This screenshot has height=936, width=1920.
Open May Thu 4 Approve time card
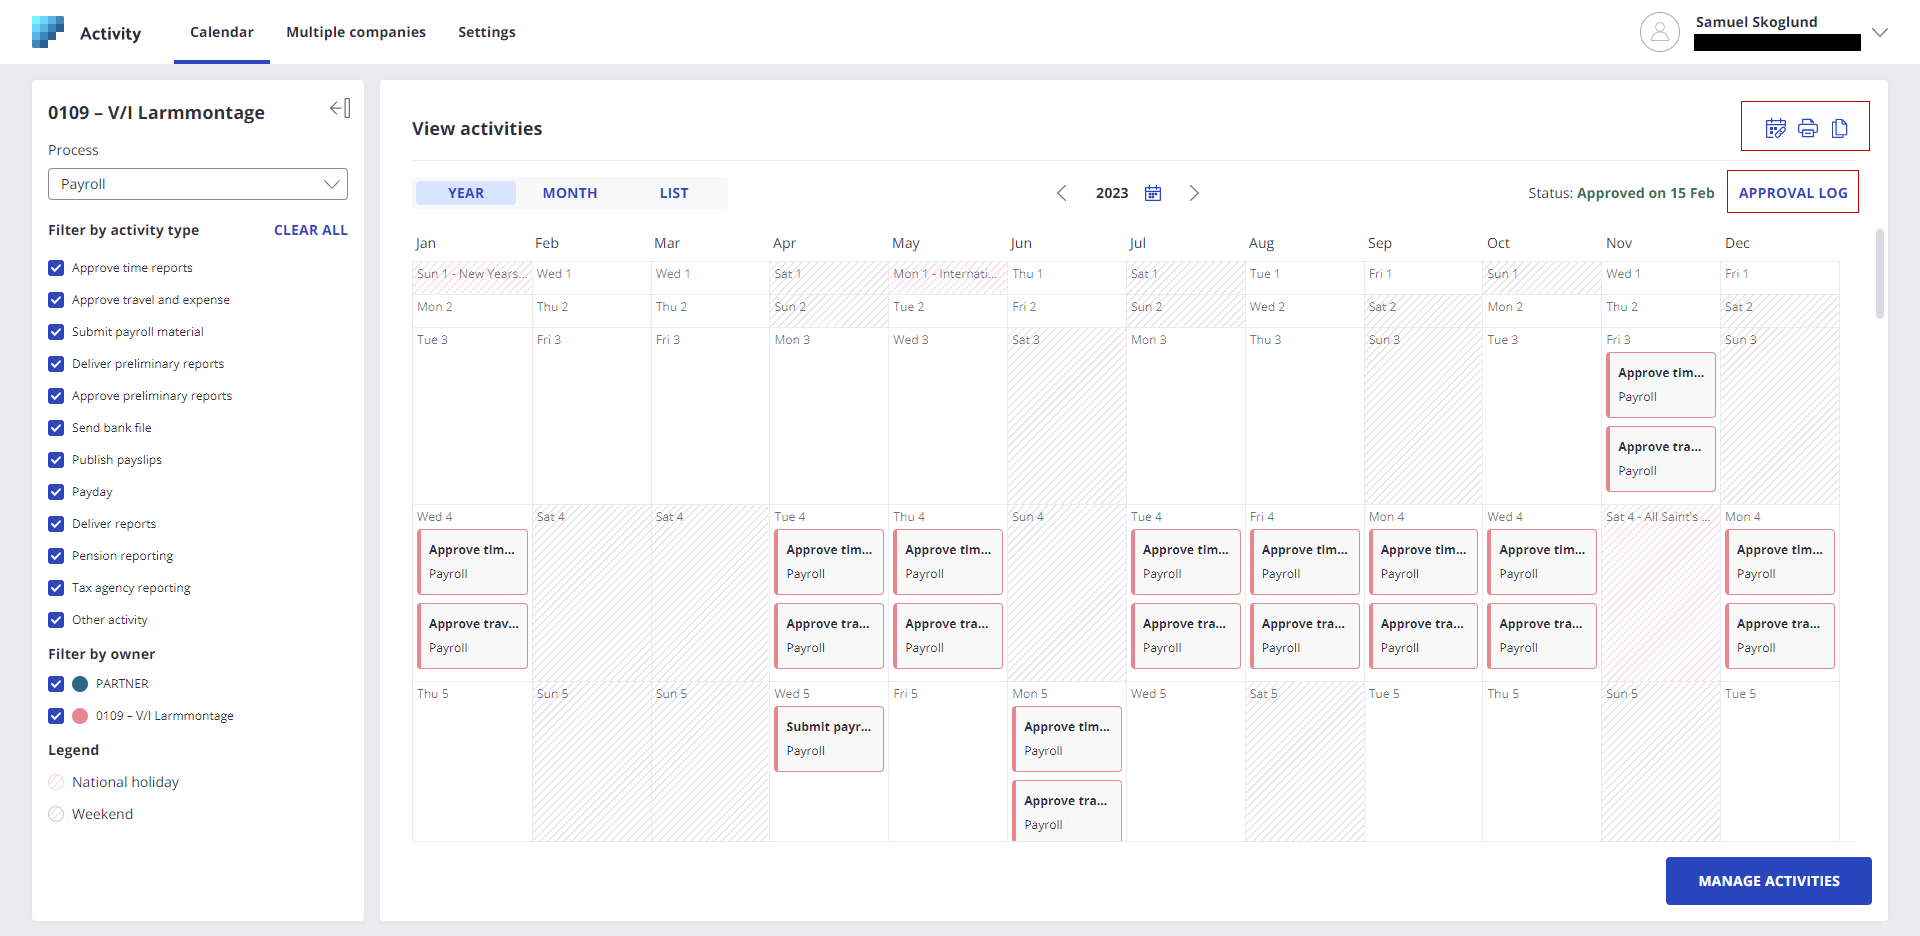(x=948, y=562)
